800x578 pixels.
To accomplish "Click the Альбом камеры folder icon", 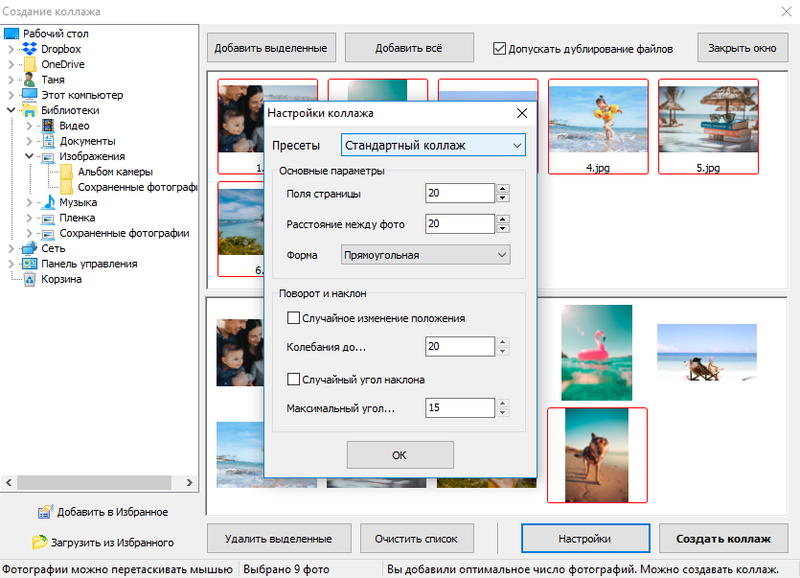I will pos(66,171).
